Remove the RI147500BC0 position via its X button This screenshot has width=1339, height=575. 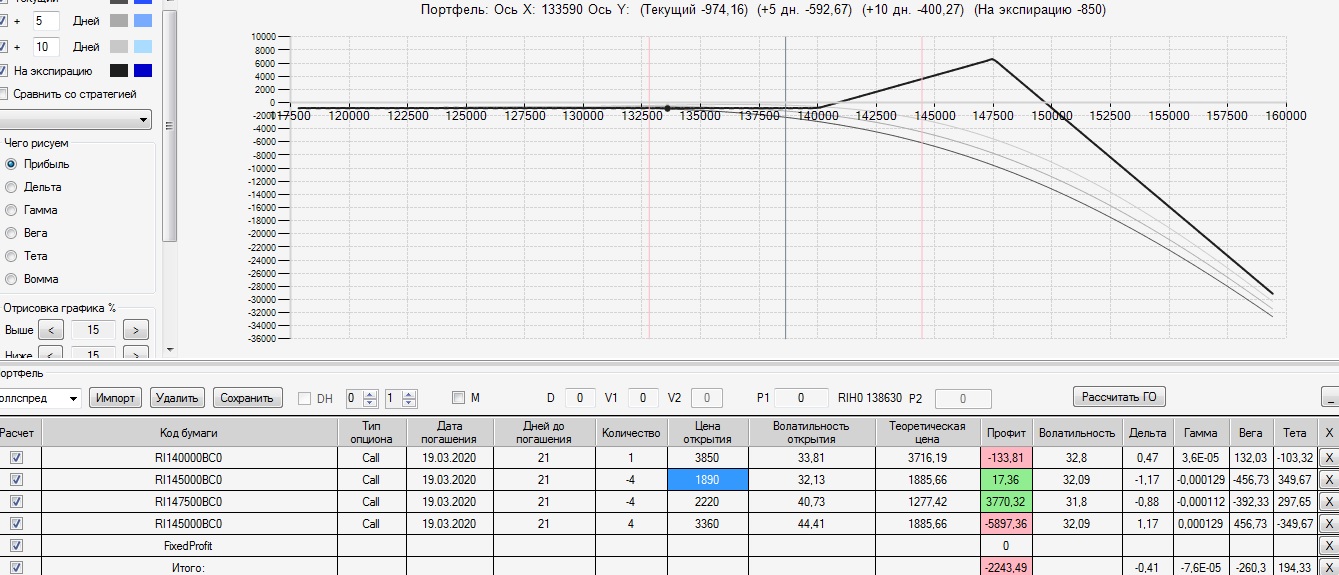coord(1328,502)
